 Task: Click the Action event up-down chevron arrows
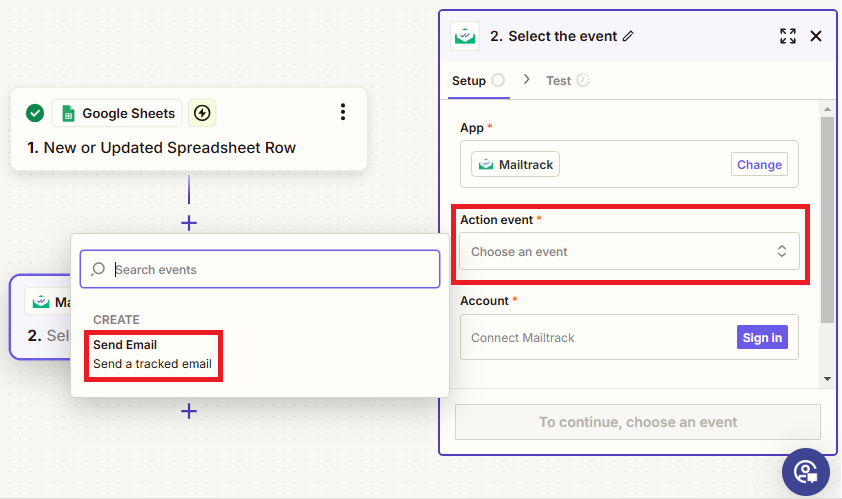click(x=782, y=252)
